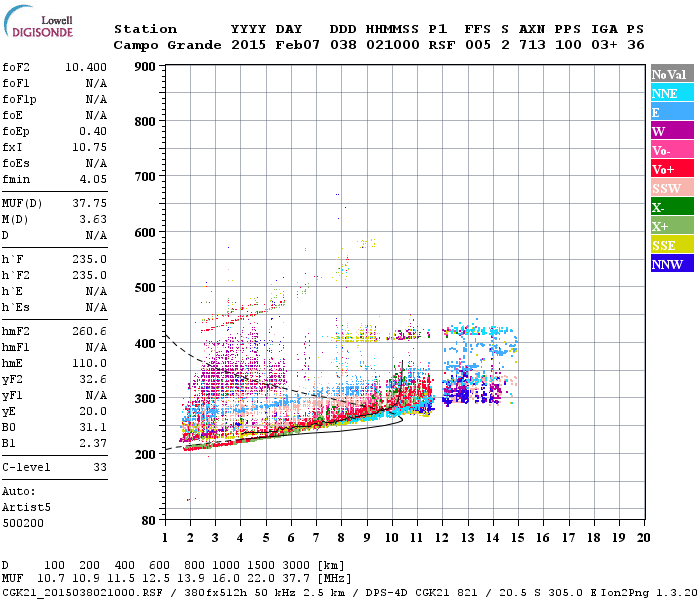700x600 pixels.
Task: Click the fxI value 10.75
Action: (90, 147)
